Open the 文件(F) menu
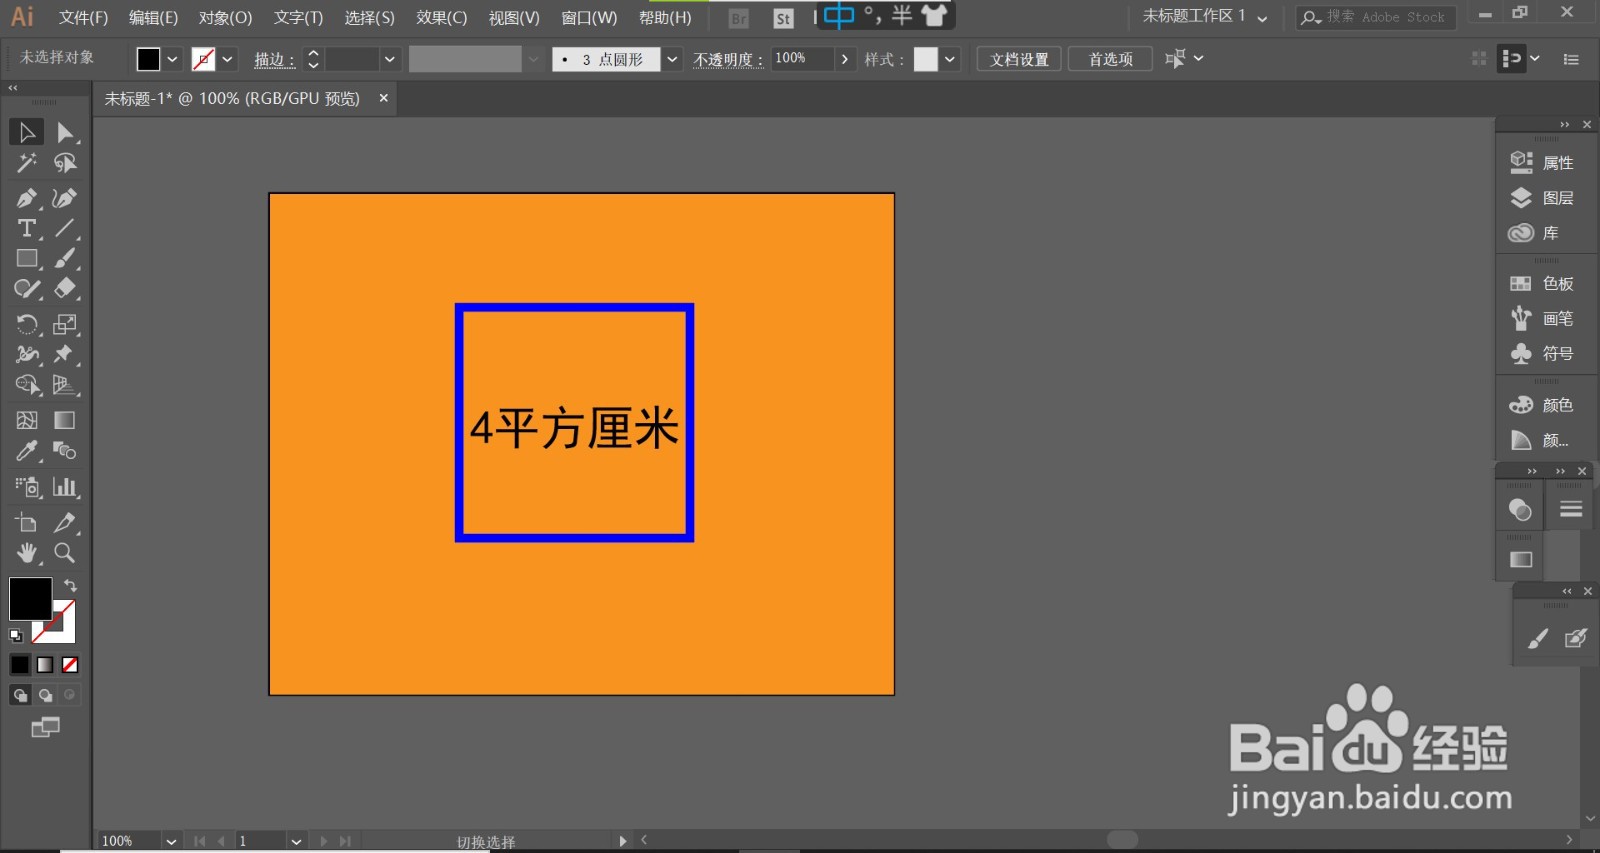Image resolution: width=1600 pixels, height=853 pixels. point(83,18)
